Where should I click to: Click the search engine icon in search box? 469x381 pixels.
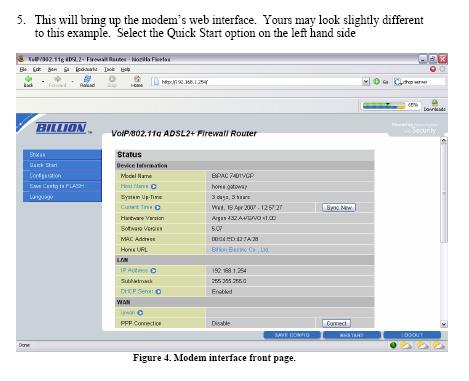click(x=397, y=82)
